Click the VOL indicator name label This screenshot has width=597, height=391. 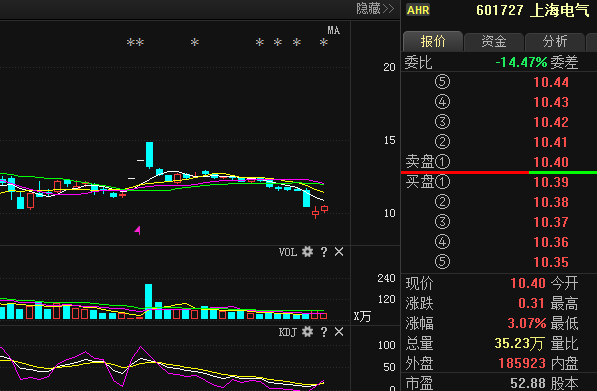click(287, 252)
